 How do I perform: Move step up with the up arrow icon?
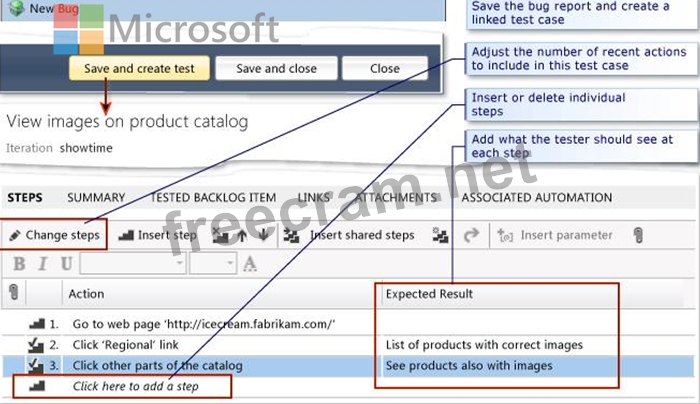[242, 235]
